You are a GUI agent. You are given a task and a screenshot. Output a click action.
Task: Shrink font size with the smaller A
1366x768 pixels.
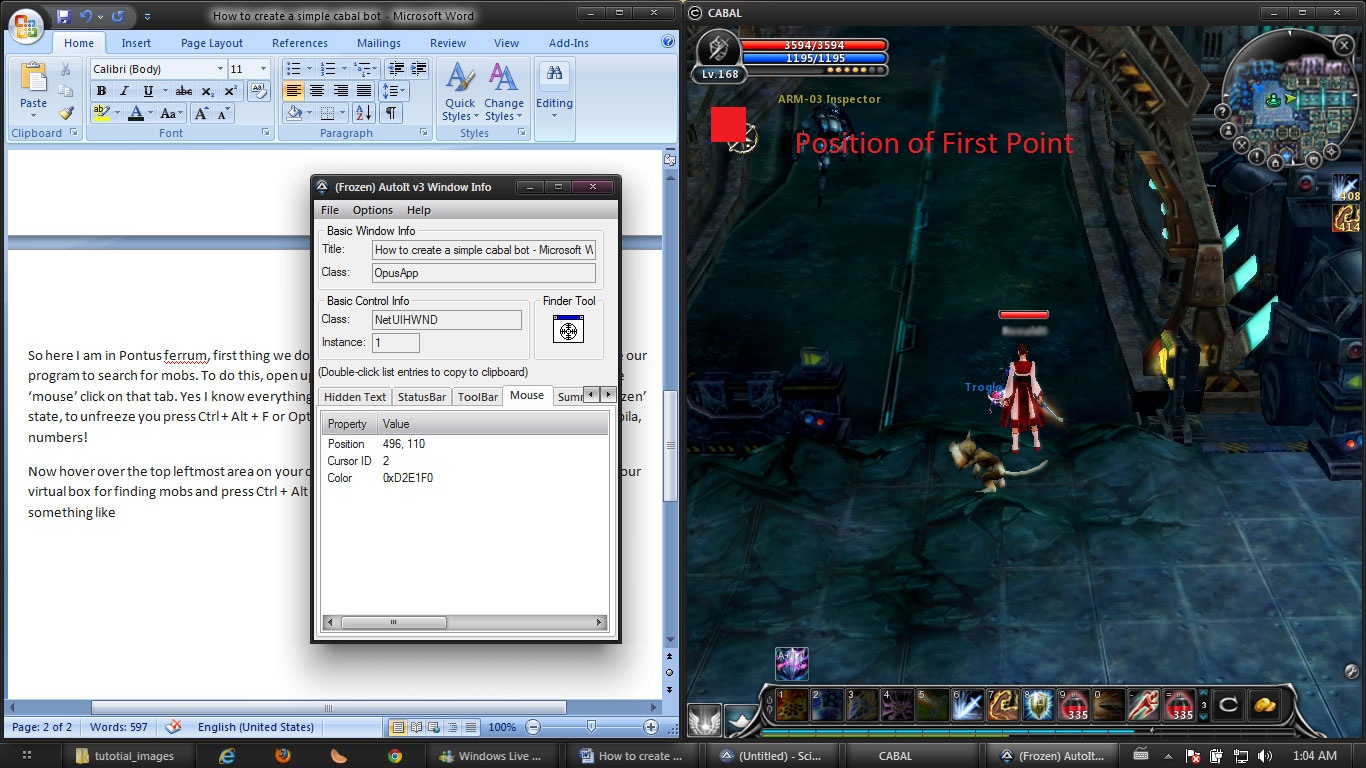click(223, 113)
